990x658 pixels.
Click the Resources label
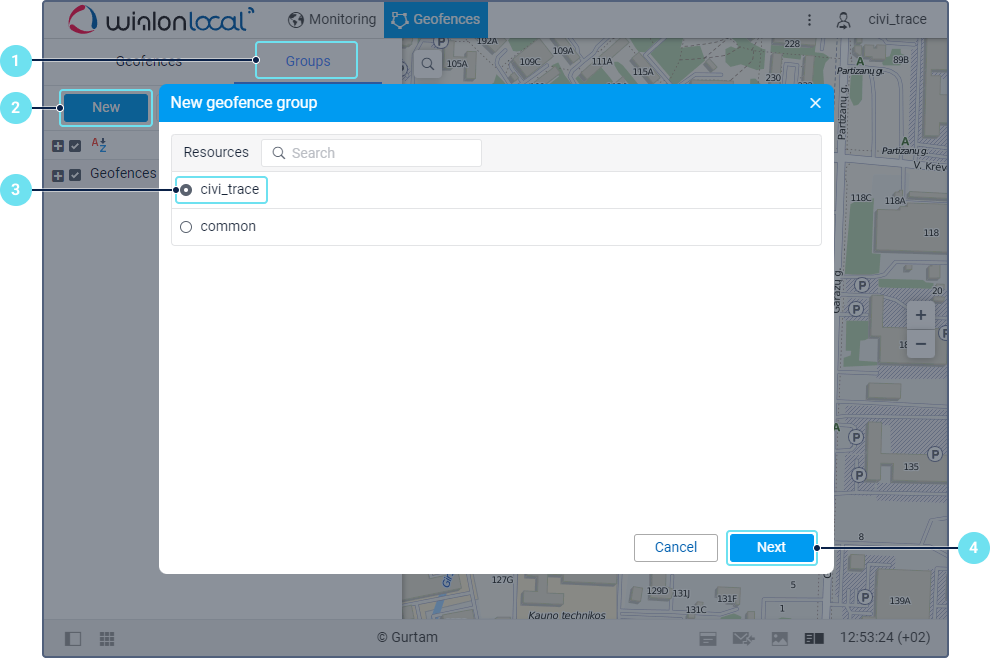pyautogui.click(x=216, y=152)
